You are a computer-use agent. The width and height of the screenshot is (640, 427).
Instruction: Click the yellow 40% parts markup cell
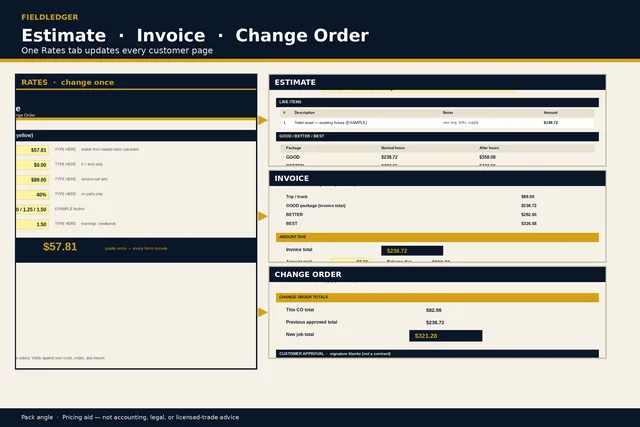[x=33, y=195]
